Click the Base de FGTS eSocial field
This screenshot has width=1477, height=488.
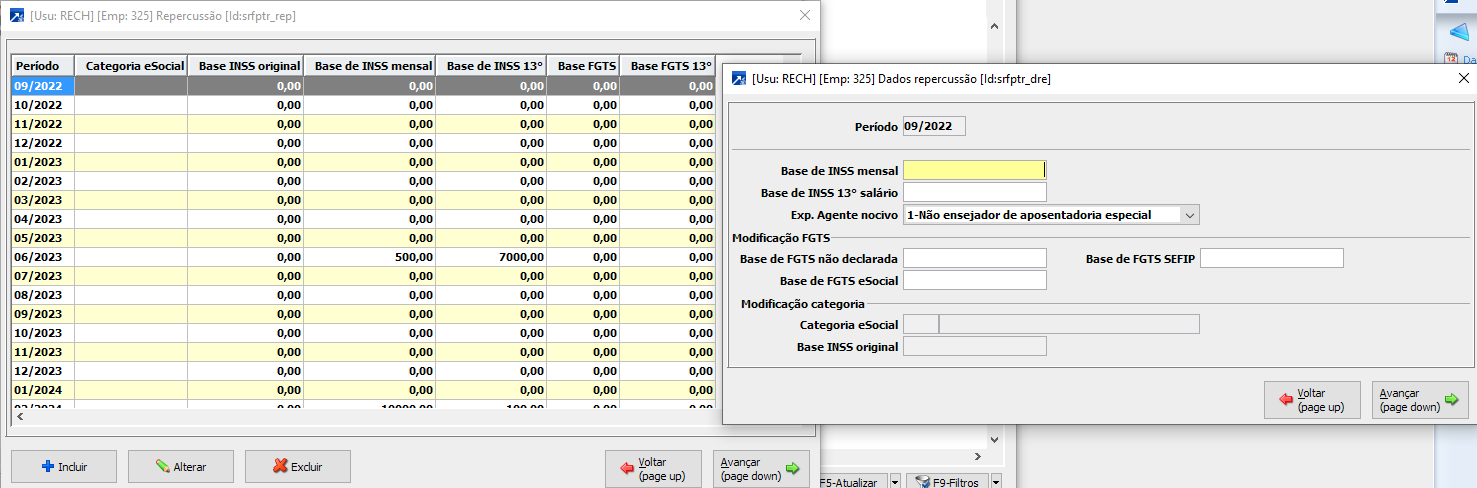coord(974,281)
